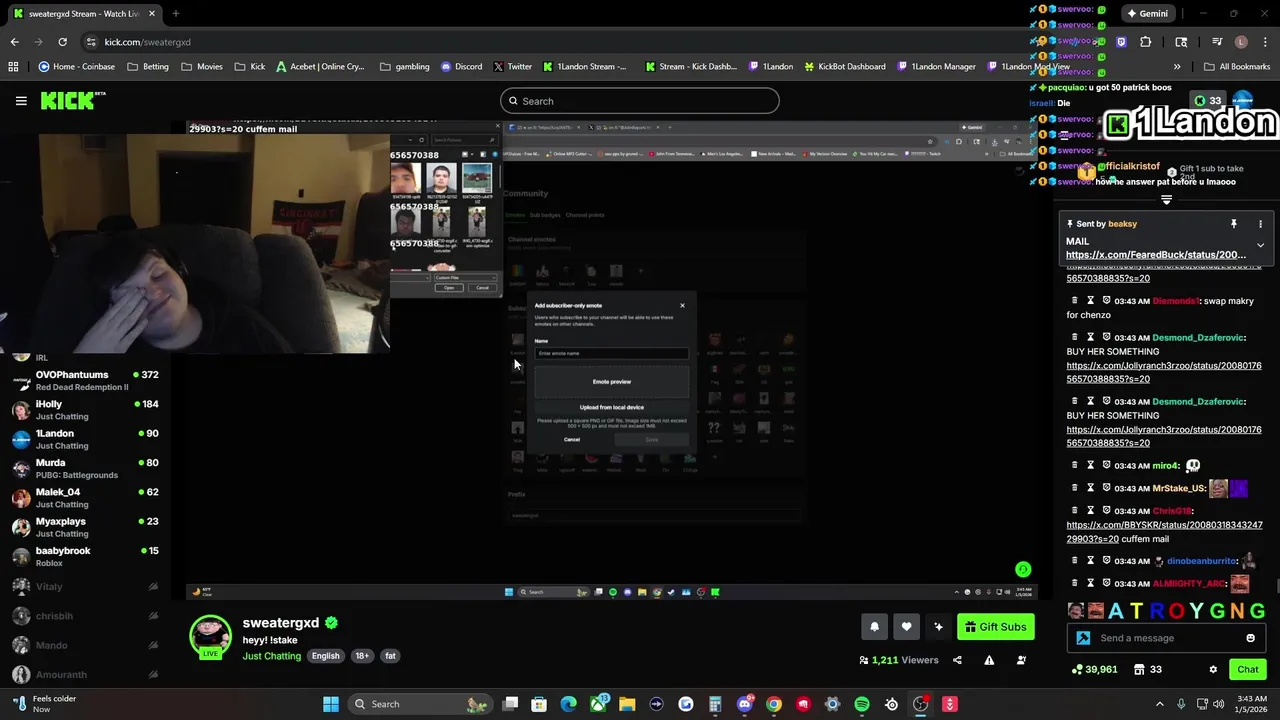Open the browser apps grid

(x=13, y=67)
